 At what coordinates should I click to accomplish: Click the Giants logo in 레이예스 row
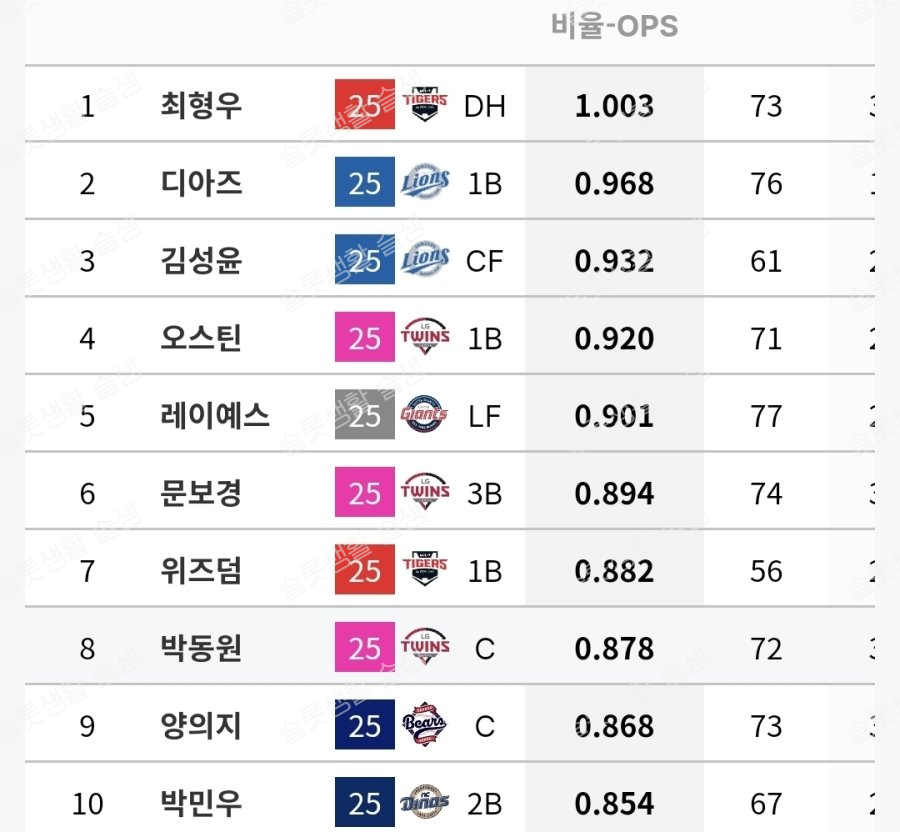click(x=424, y=414)
